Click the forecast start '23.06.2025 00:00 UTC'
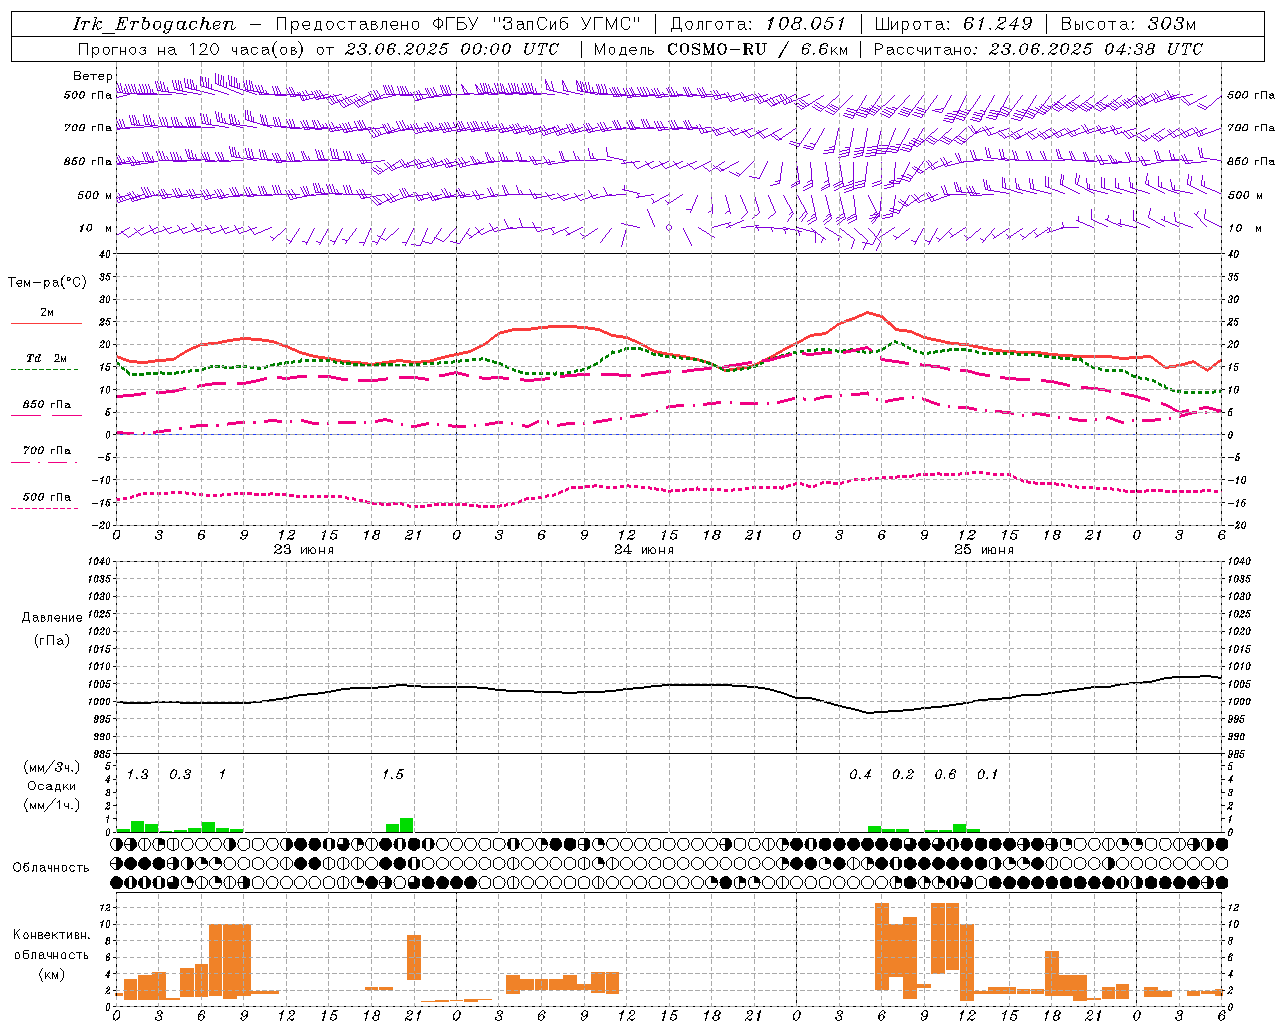Viewport: 1280px width, 1024px height. point(452,49)
